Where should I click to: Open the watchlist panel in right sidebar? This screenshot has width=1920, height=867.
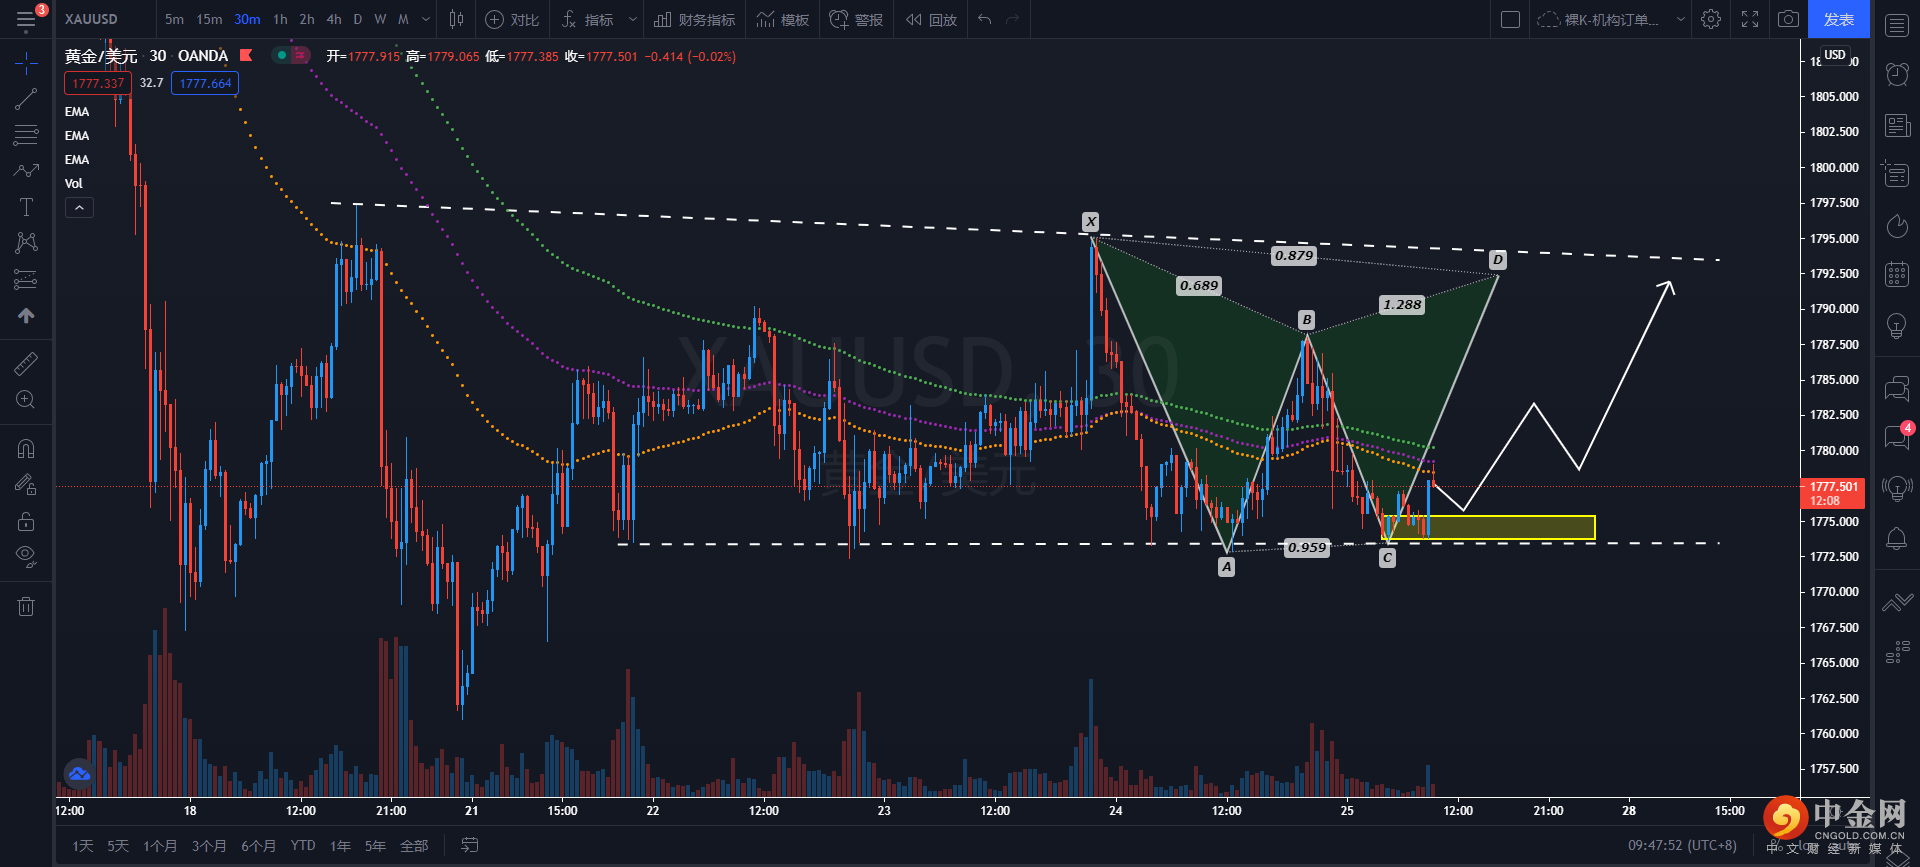click(1896, 25)
